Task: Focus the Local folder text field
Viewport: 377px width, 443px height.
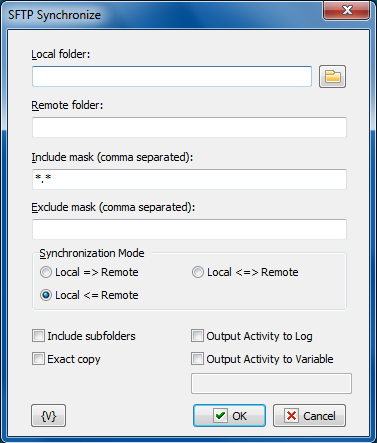Action: pyautogui.click(x=172, y=77)
